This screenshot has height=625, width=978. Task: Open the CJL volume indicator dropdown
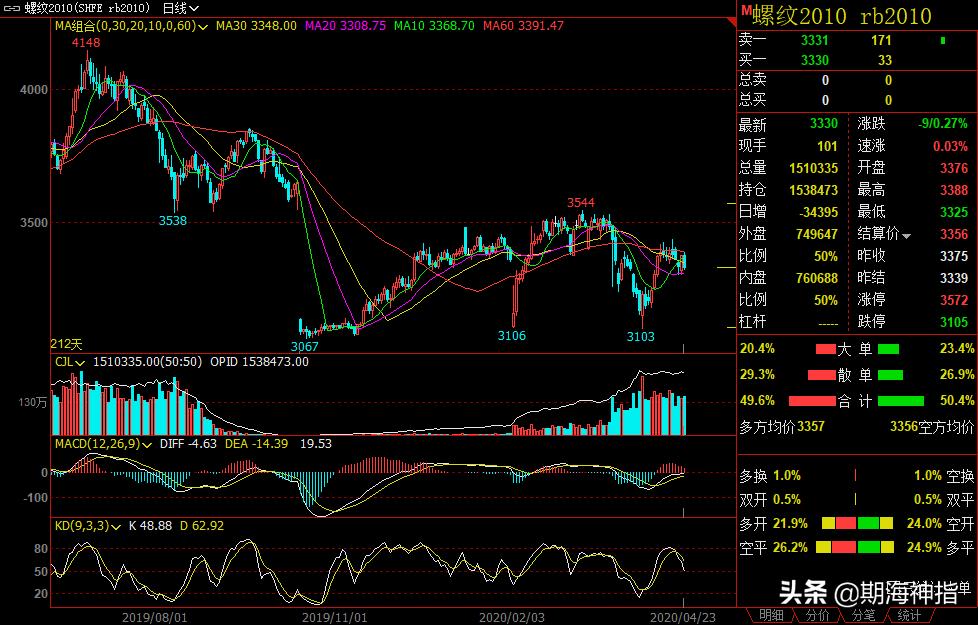tap(80, 362)
